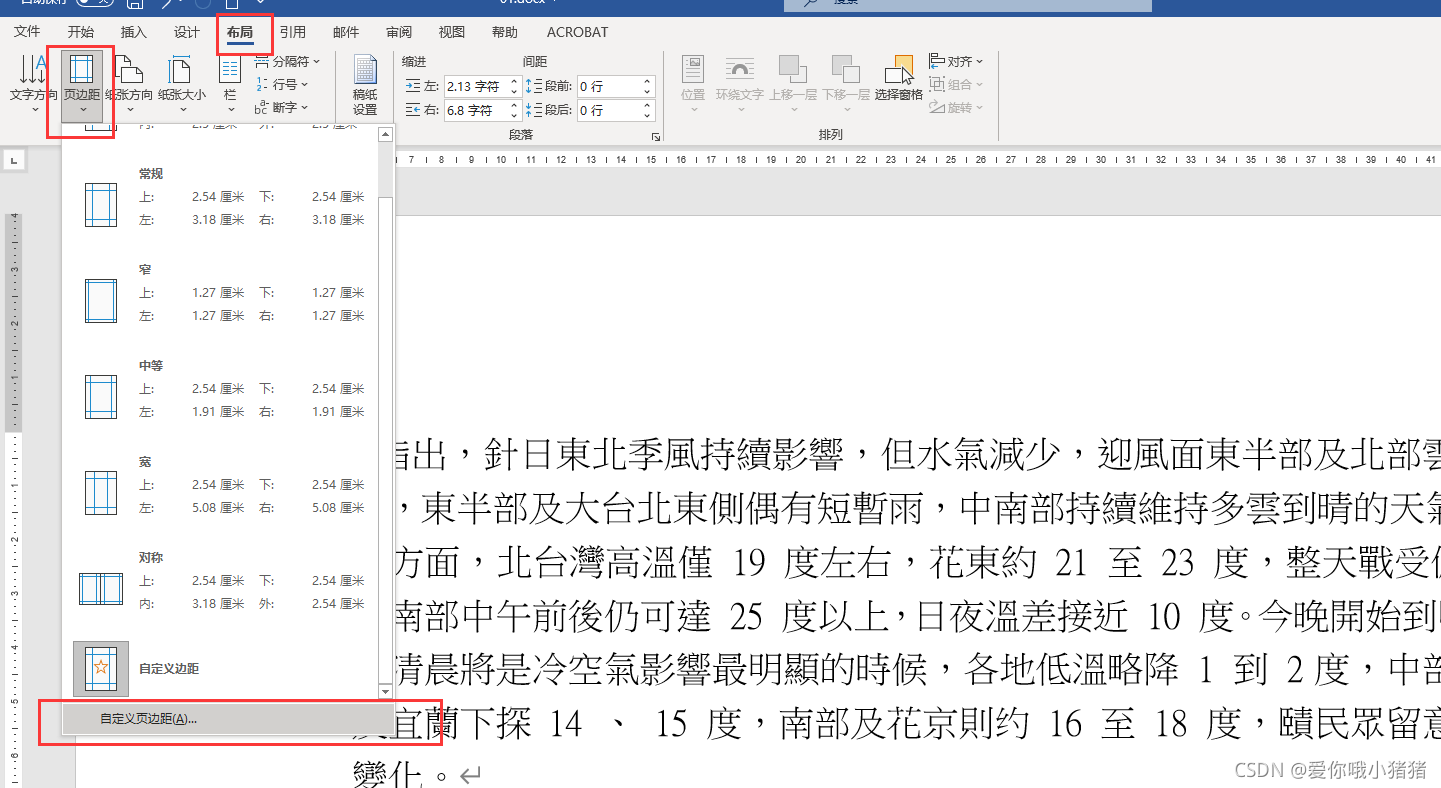Open the 帮助 Help tab
The width and height of the screenshot is (1441, 788).
pos(505,32)
